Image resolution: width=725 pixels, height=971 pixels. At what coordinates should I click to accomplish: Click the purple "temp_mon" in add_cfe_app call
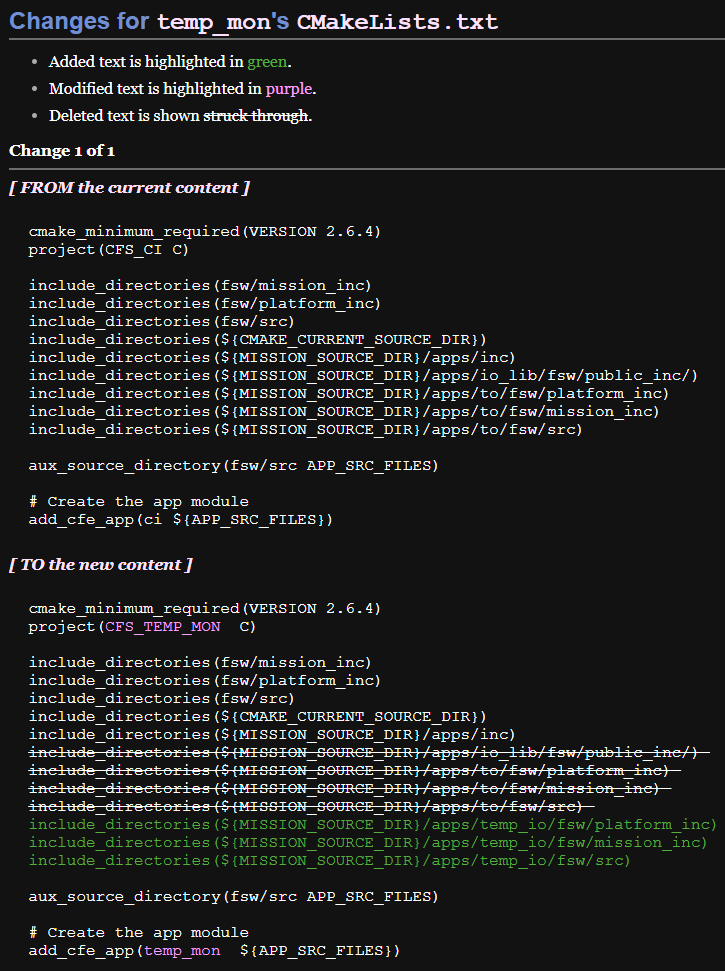click(x=182, y=951)
